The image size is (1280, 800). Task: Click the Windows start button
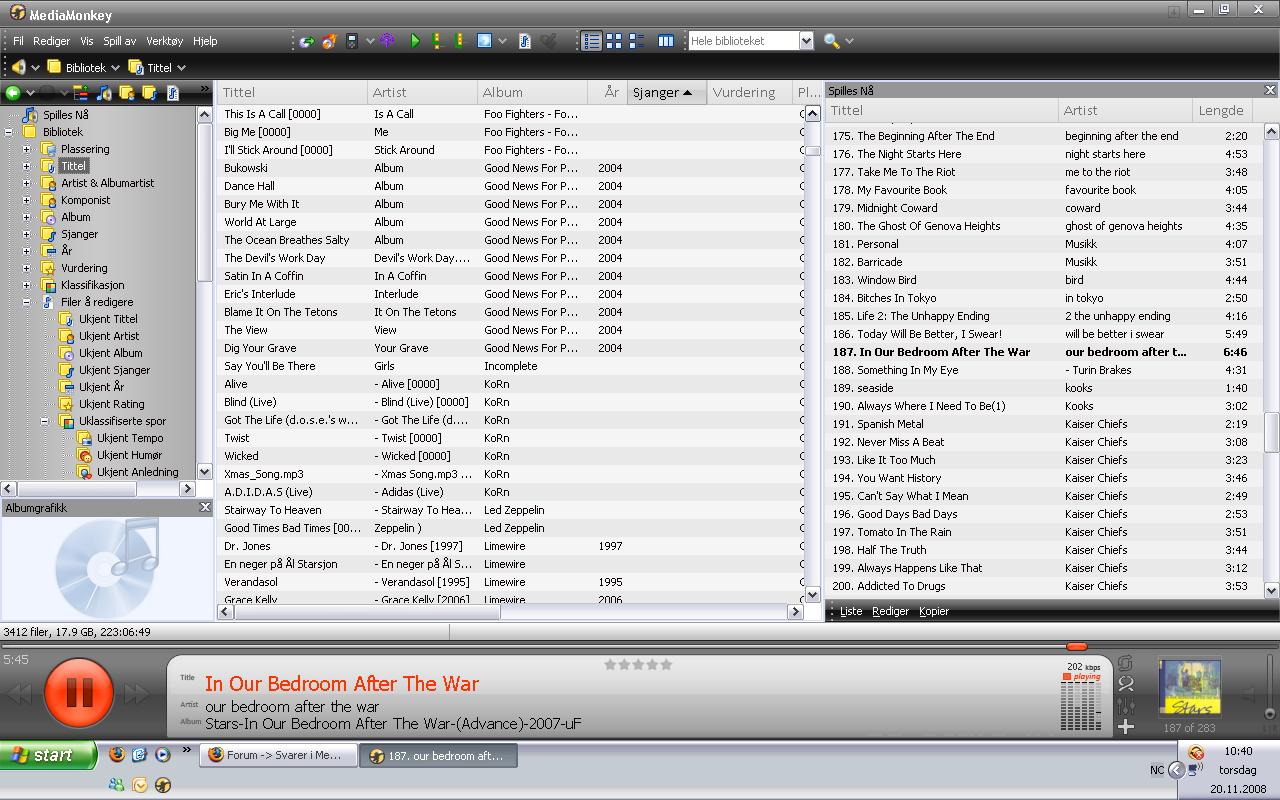[48, 755]
